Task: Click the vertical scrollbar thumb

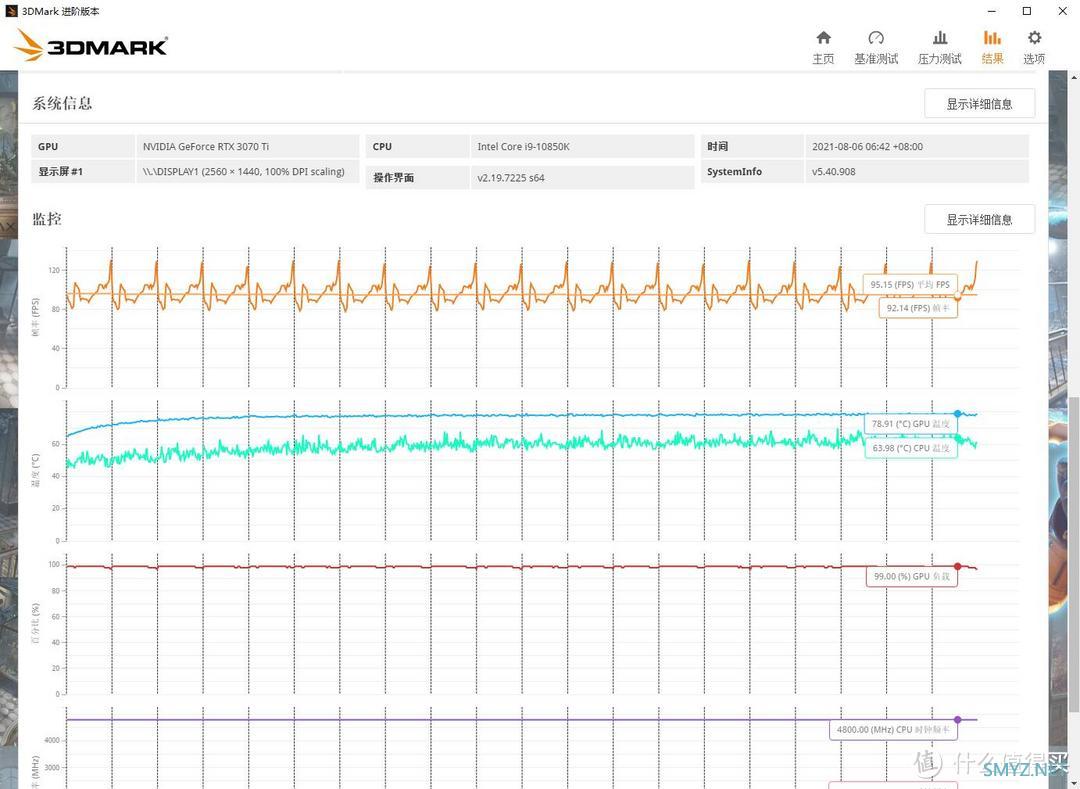Action: [x=1074, y=554]
